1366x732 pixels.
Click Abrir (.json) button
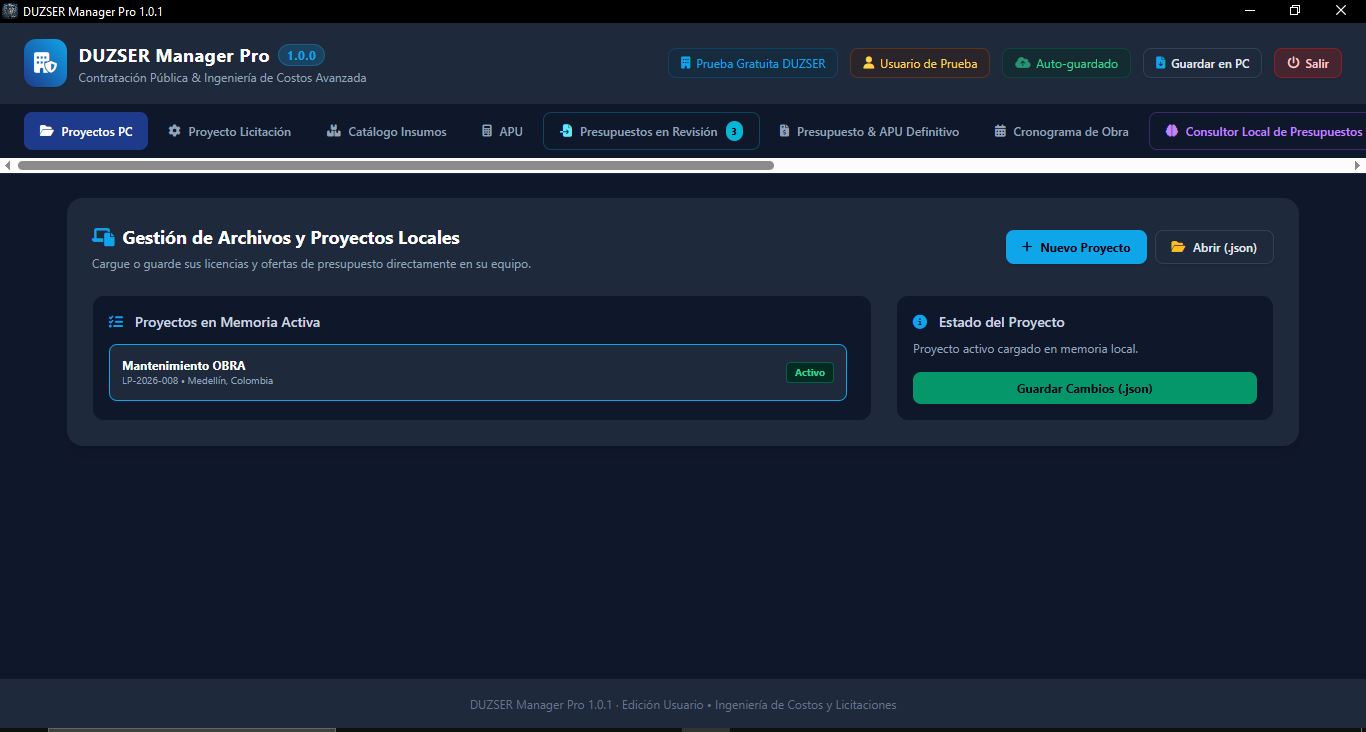pos(1214,247)
